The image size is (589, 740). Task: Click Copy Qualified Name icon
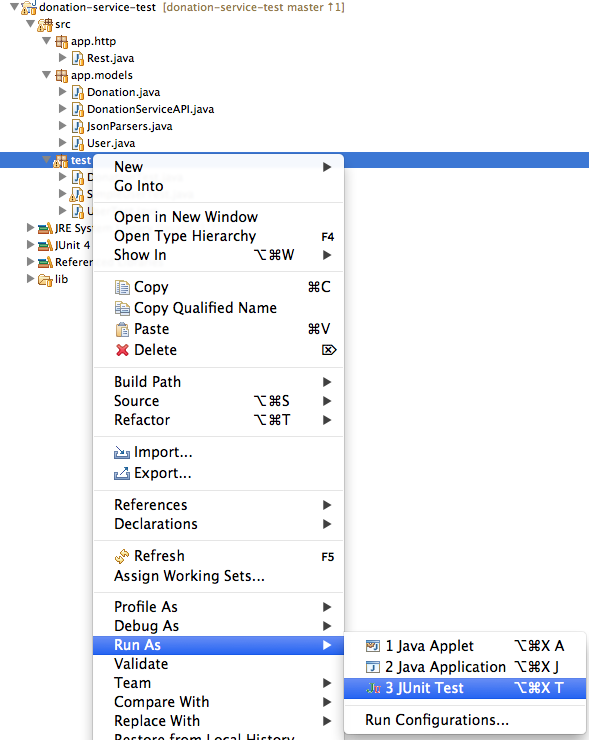click(122, 308)
